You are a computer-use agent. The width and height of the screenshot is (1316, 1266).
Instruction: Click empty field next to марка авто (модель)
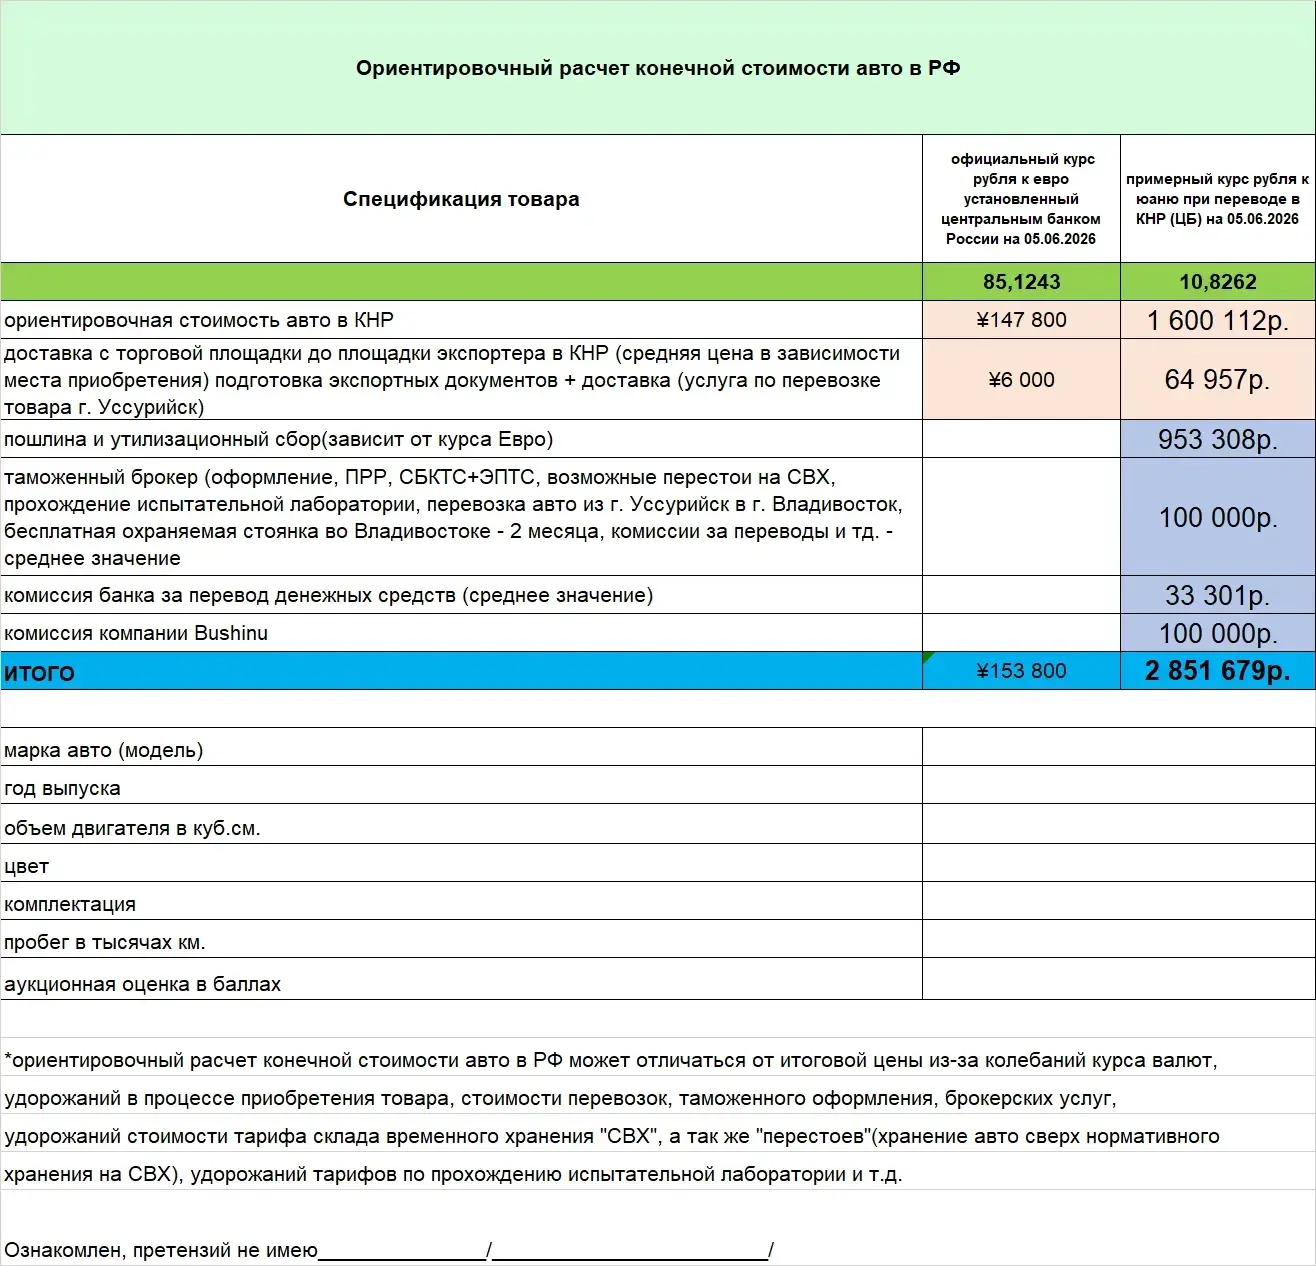tap(1119, 747)
